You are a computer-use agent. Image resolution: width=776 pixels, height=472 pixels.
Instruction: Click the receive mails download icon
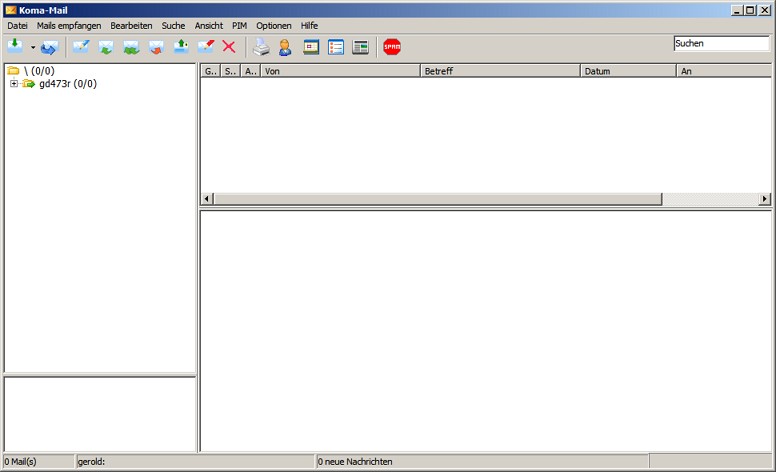pyautogui.click(x=15, y=47)
